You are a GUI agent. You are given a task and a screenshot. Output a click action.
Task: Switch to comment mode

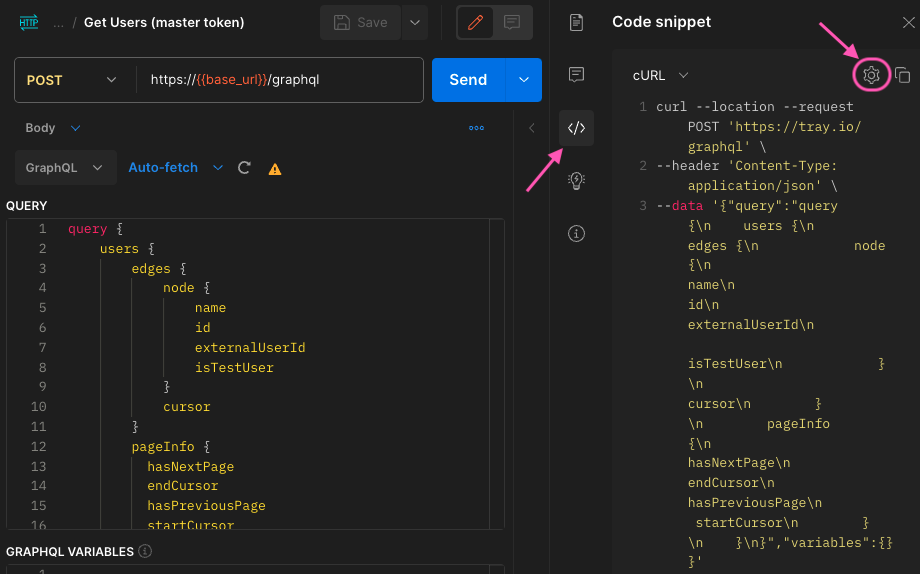point(512,22)
